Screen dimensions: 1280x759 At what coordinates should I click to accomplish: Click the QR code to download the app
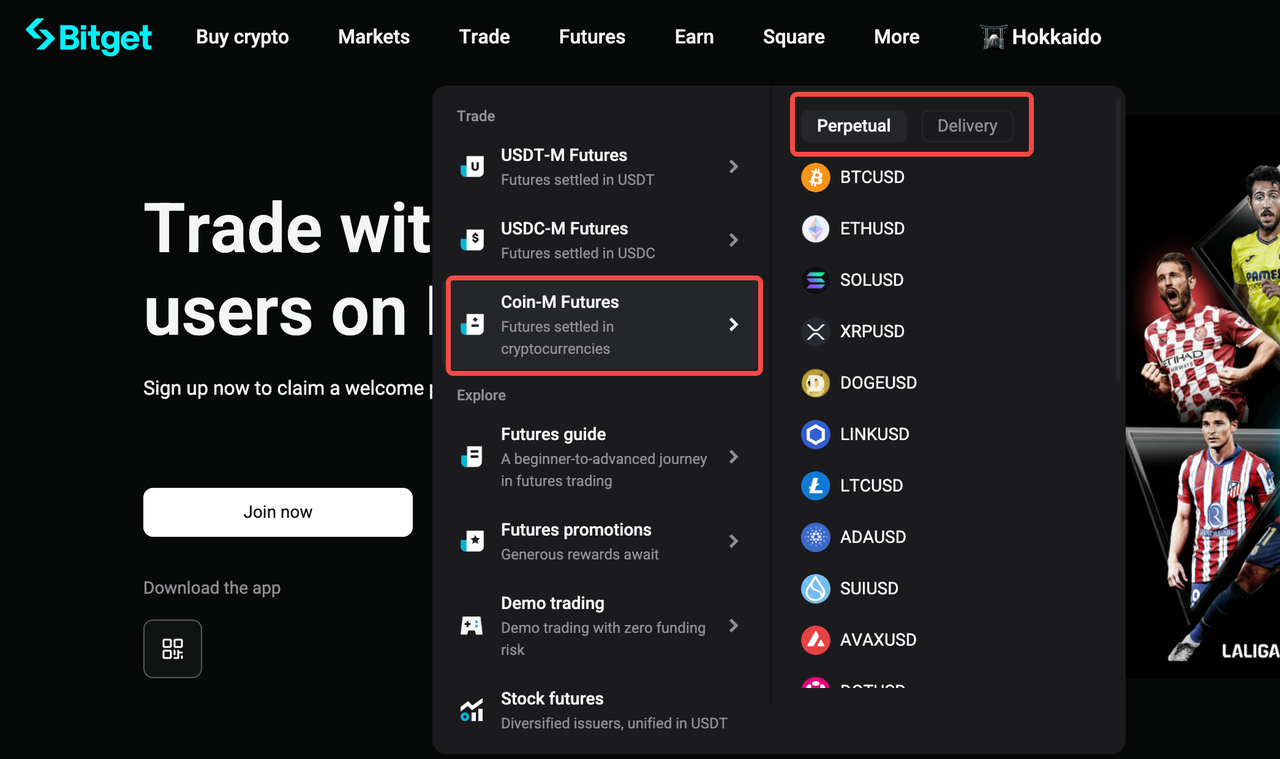pos(172,648)
